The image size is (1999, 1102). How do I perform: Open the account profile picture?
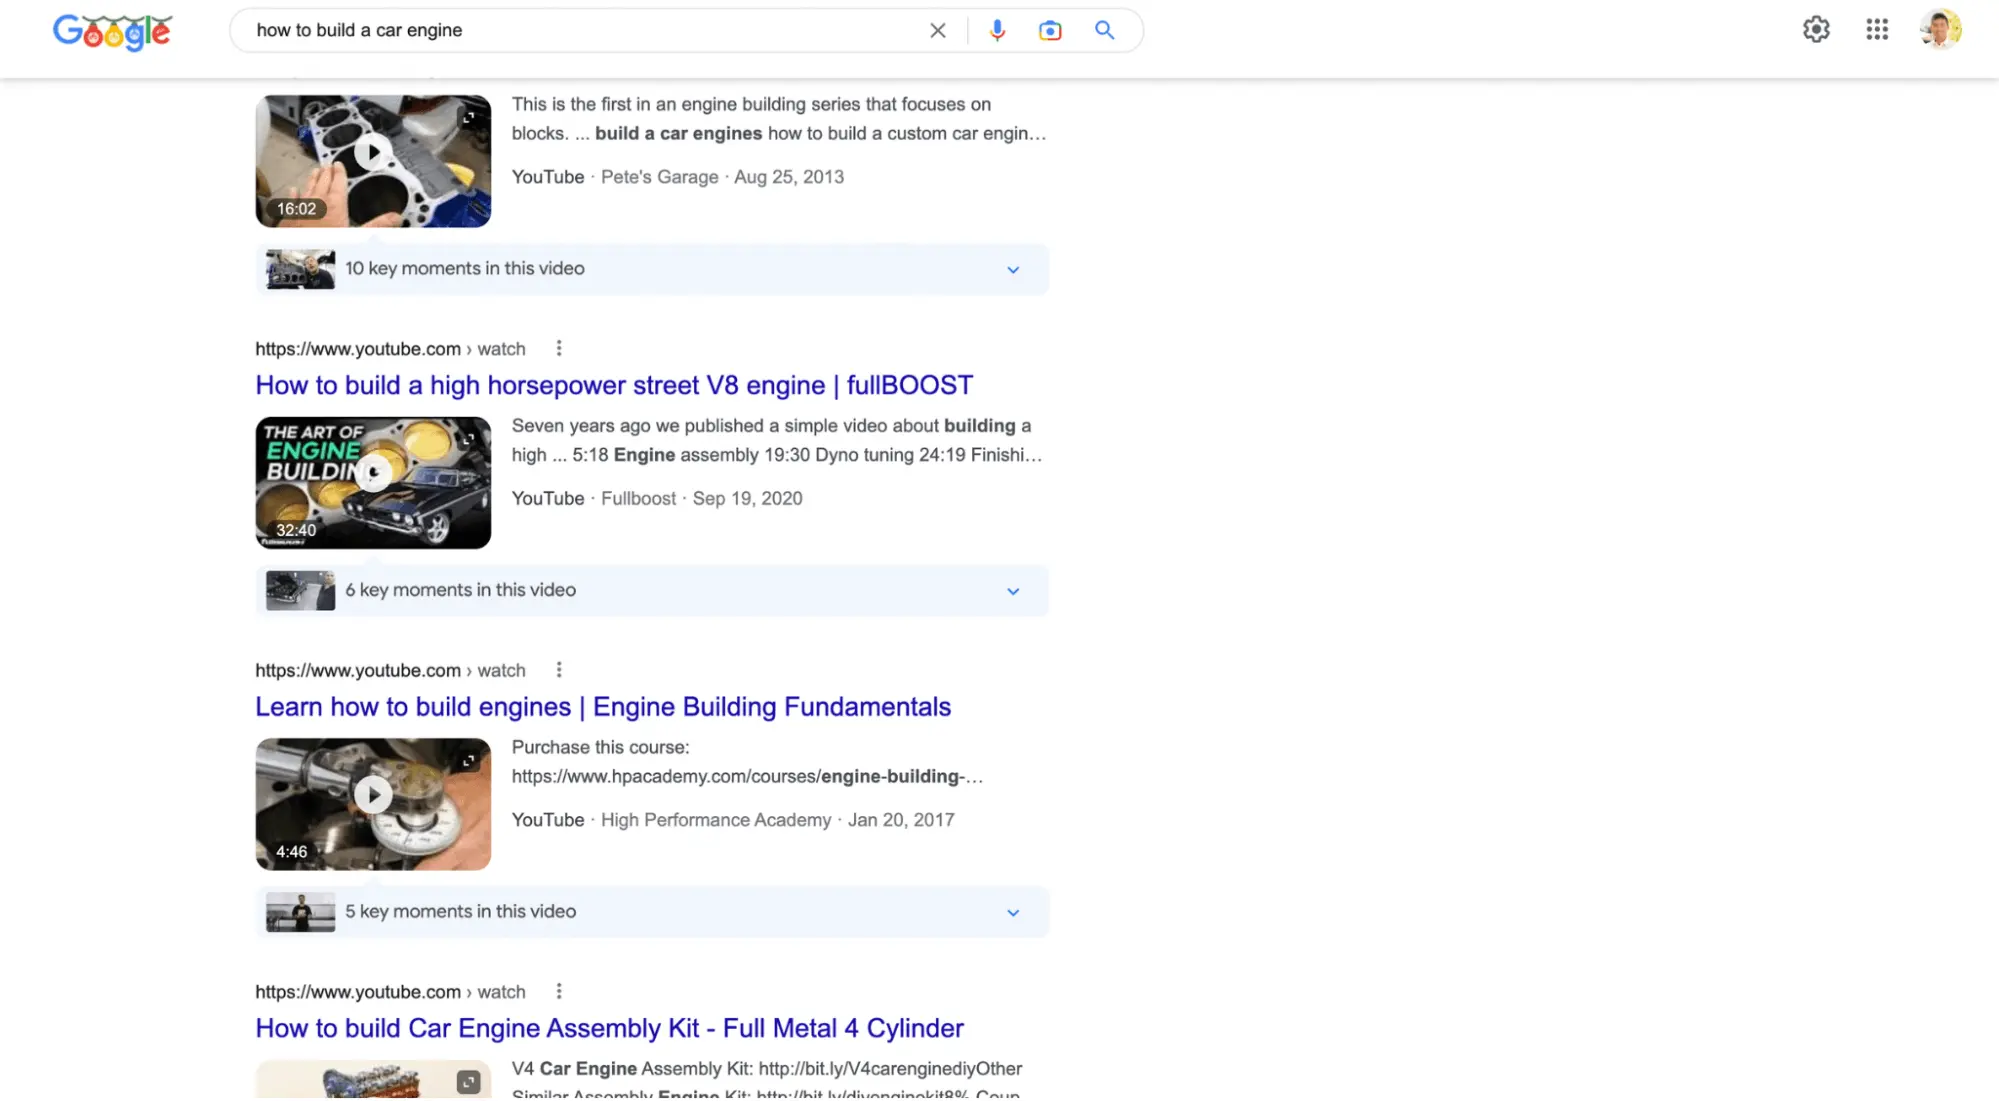[1940, 30]
